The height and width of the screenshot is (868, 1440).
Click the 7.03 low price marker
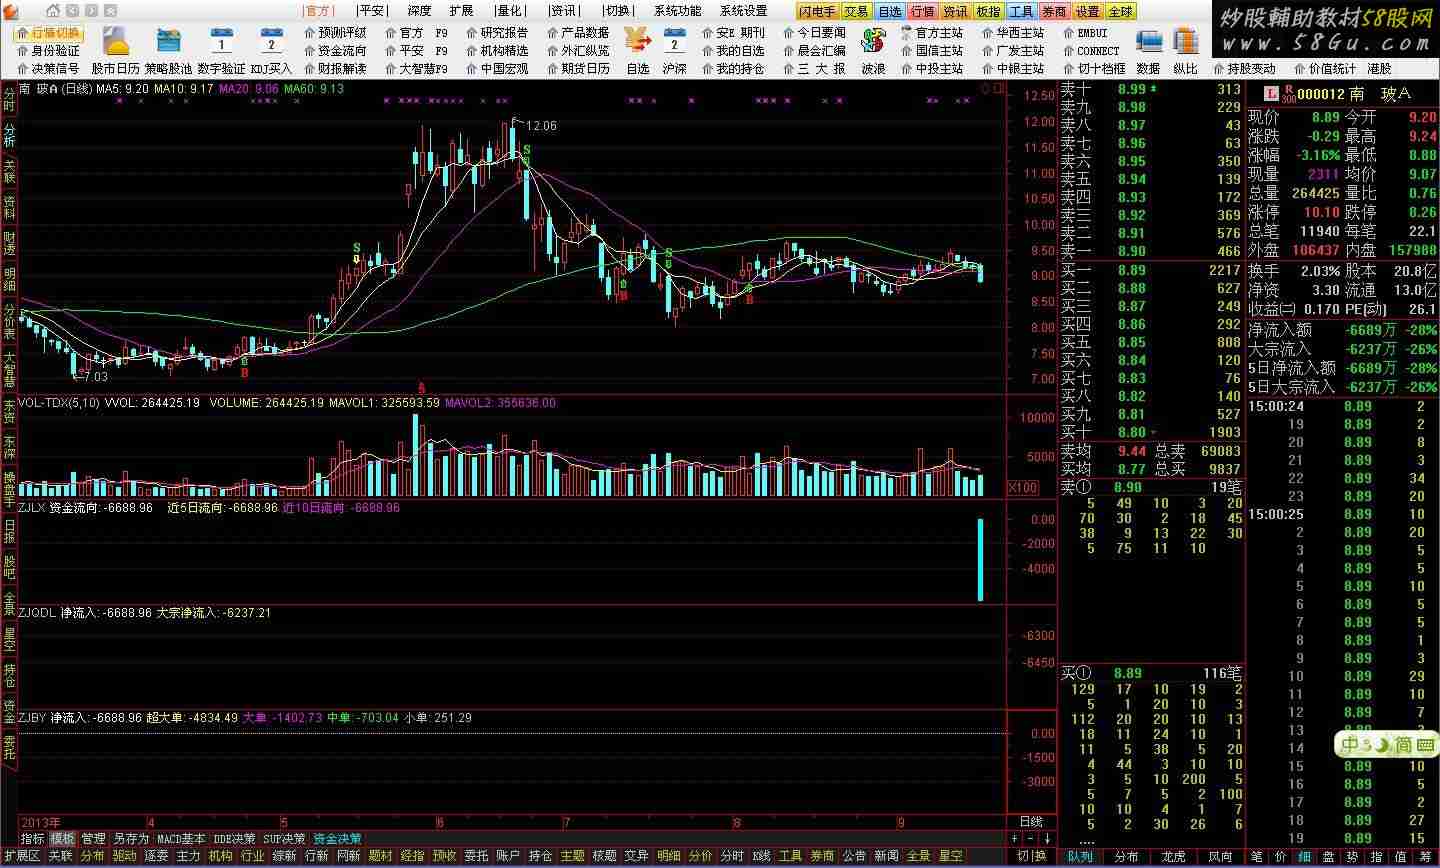click(x=95, y=377)
